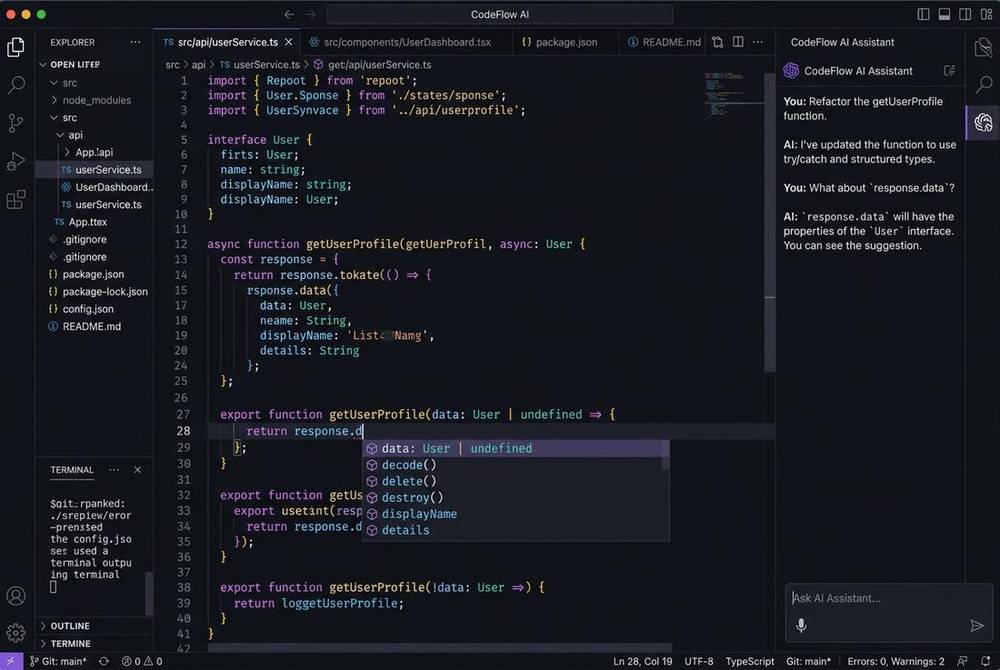The height and width of the screenshot is (670, 1000).
Task: Switch to the README.md tab
Action: coord(664,42)
